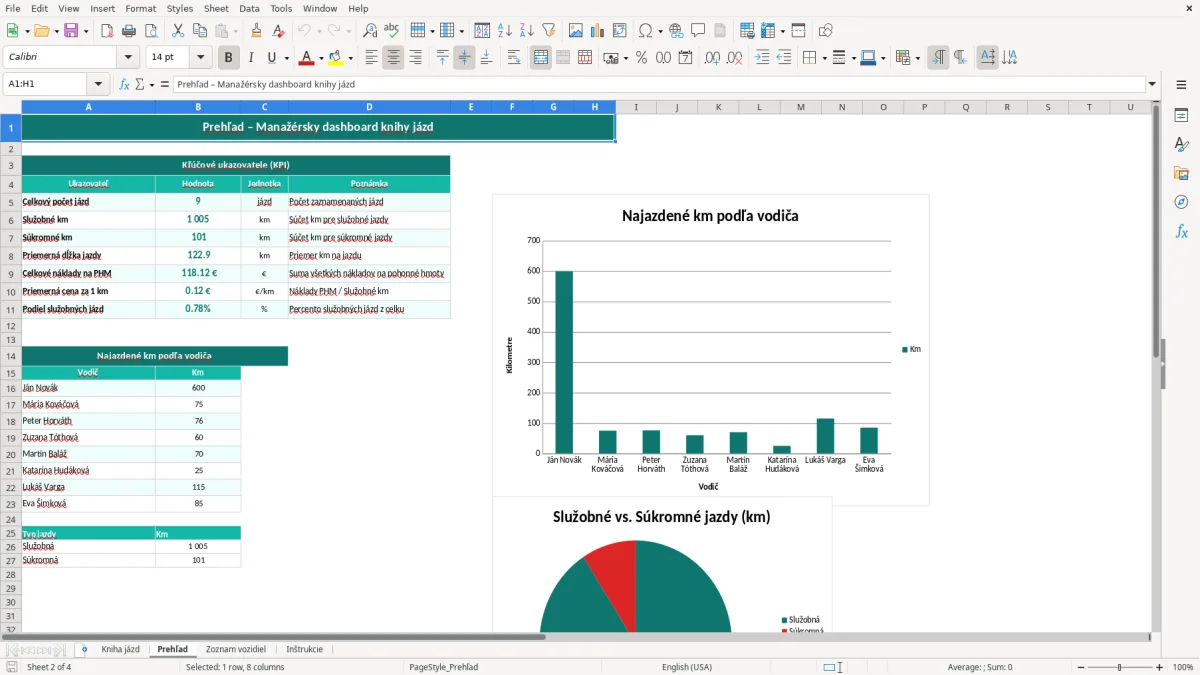This screenshot has width=1200, height=675.
Task: Click Sort Descending icon
Action: pos(527,31)
